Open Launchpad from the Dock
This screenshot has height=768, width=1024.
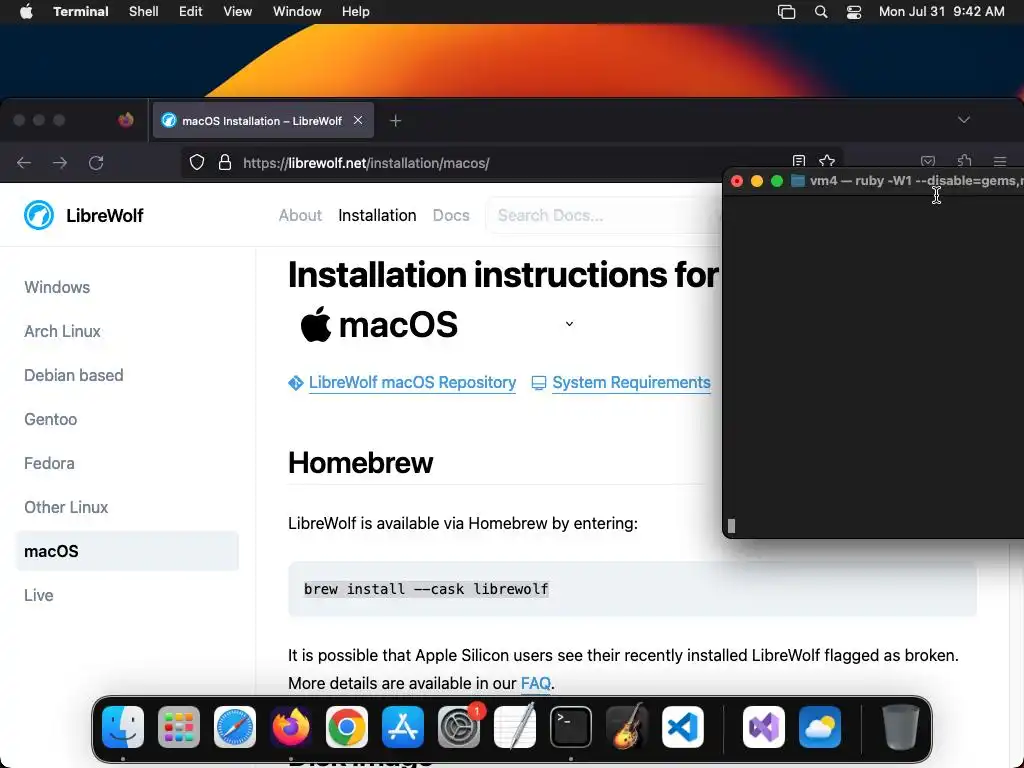[x=179, y=727]
